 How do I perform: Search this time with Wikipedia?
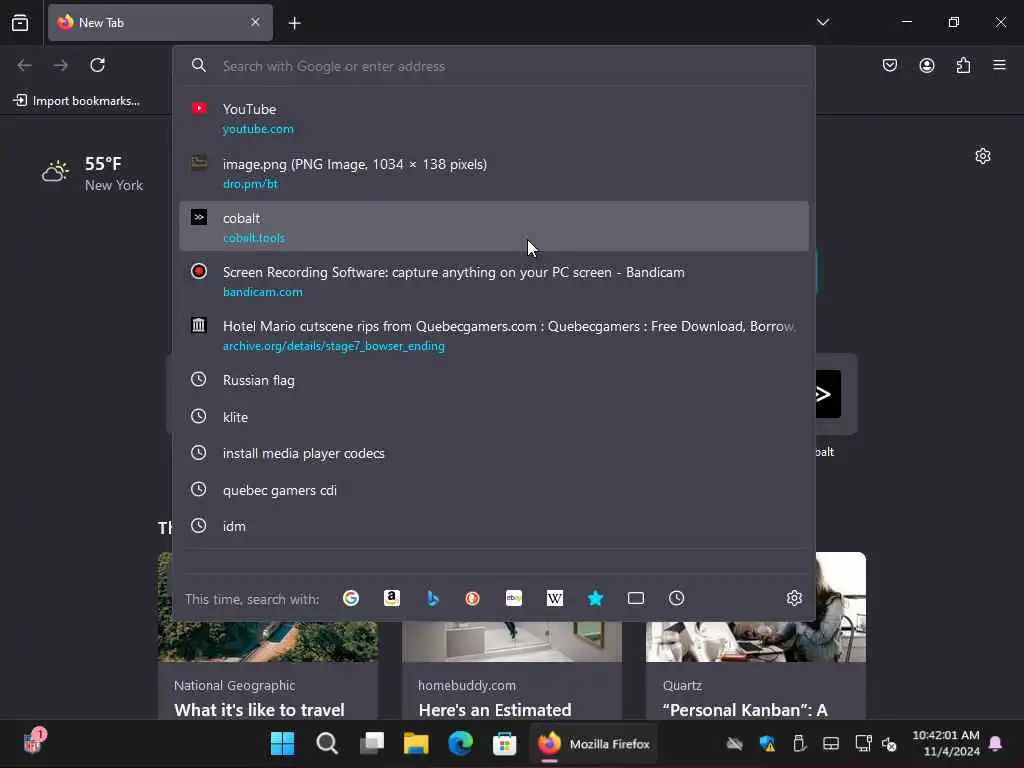coord(554,598)
